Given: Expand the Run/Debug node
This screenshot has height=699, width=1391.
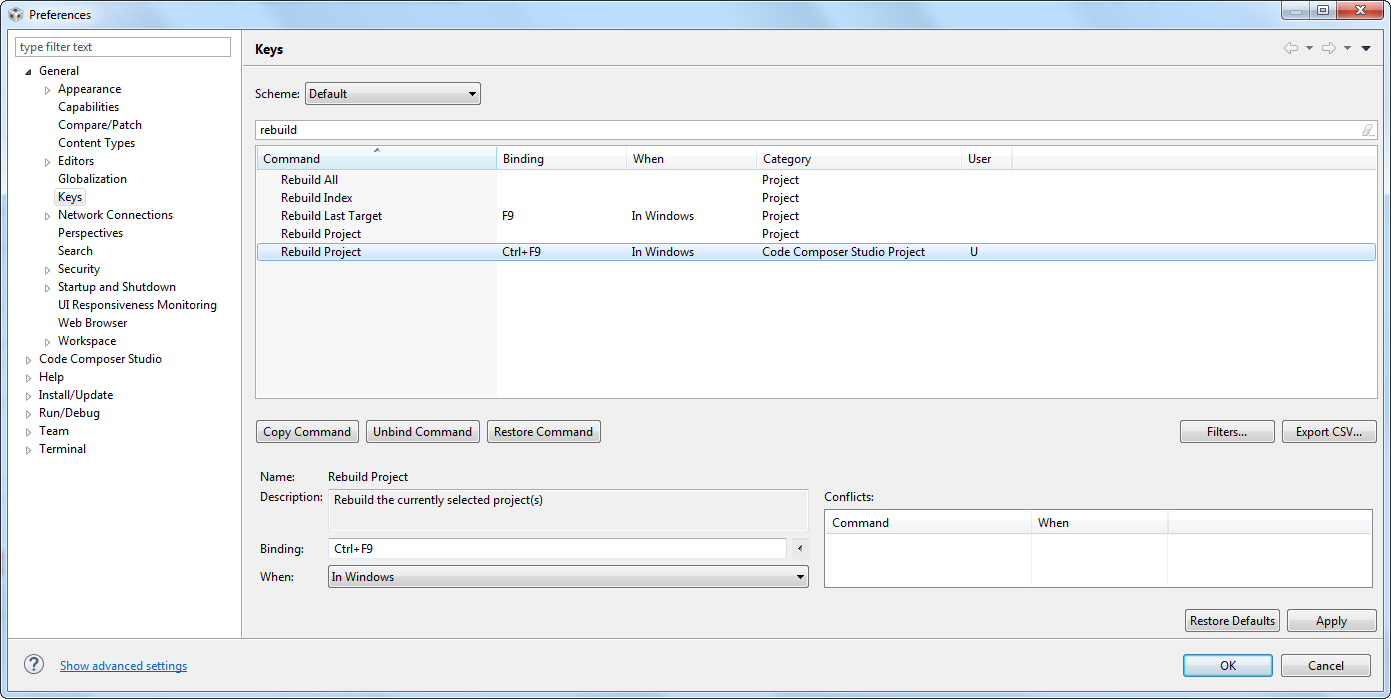Looking at the screenshot, I should click(x=29, y=414).
